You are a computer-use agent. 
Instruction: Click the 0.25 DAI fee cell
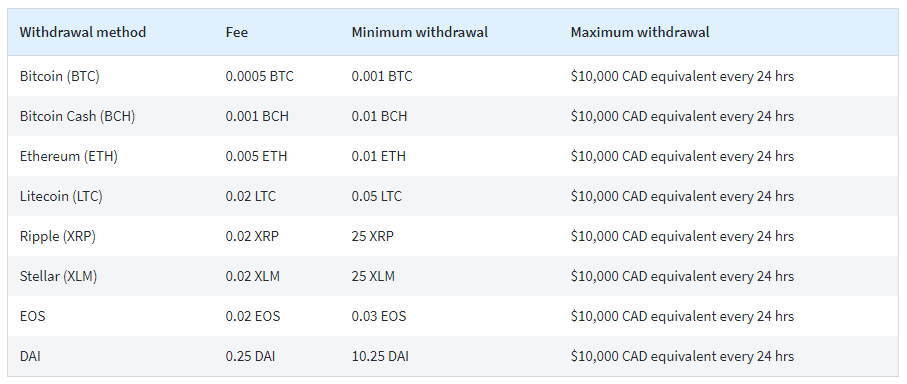coord(250,356)
